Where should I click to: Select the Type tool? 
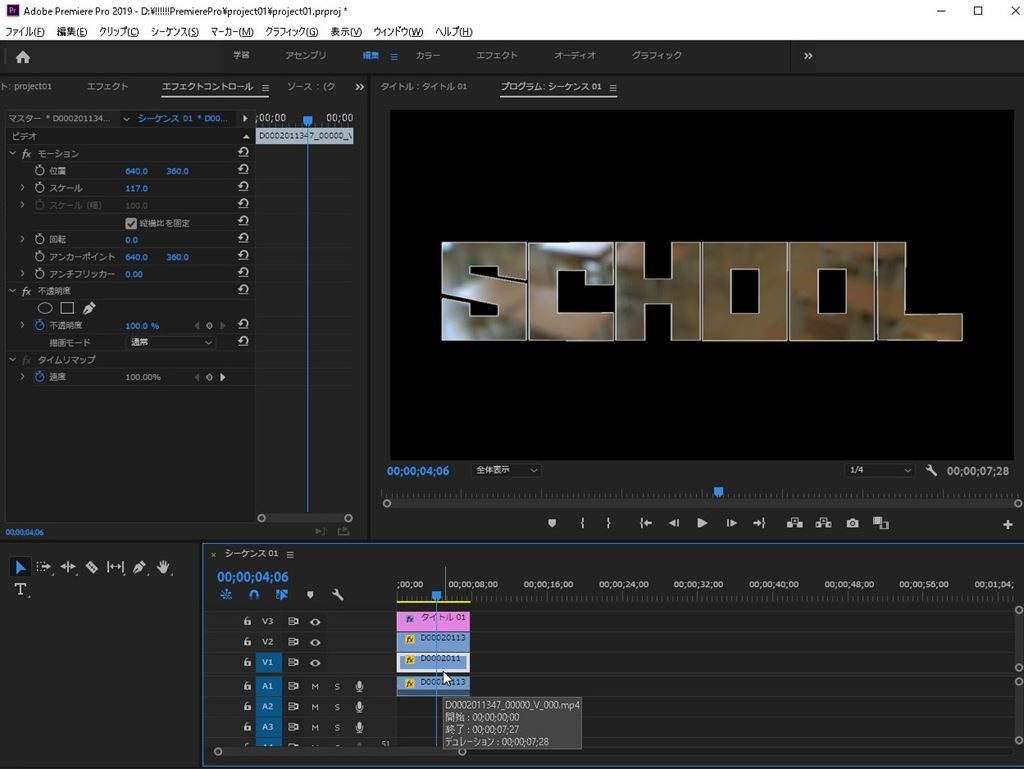[x=20, y=590]
